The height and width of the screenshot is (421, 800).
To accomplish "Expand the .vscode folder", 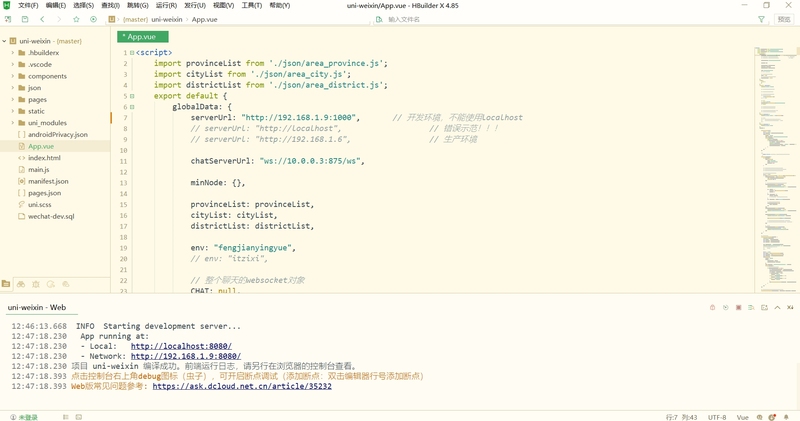I will [13, 64].
